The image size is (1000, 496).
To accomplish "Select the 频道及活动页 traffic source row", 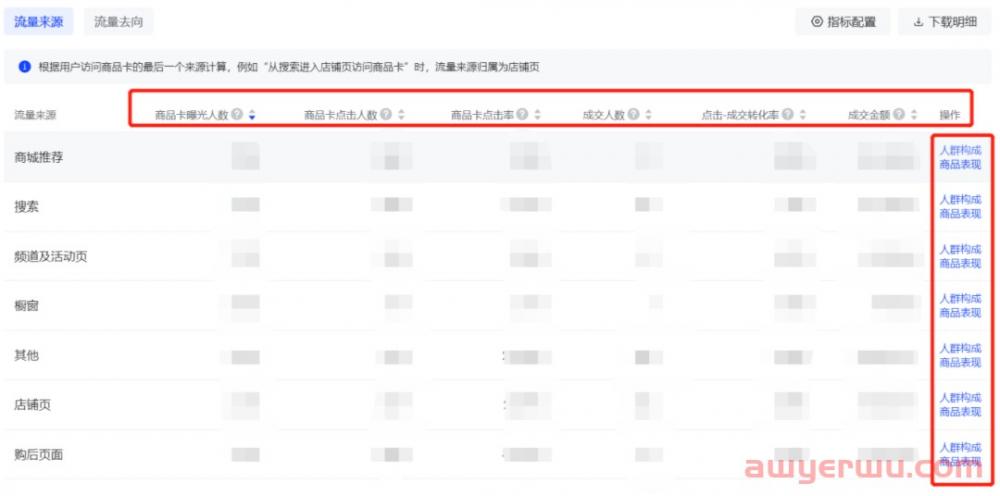I will tap(51, 257).
